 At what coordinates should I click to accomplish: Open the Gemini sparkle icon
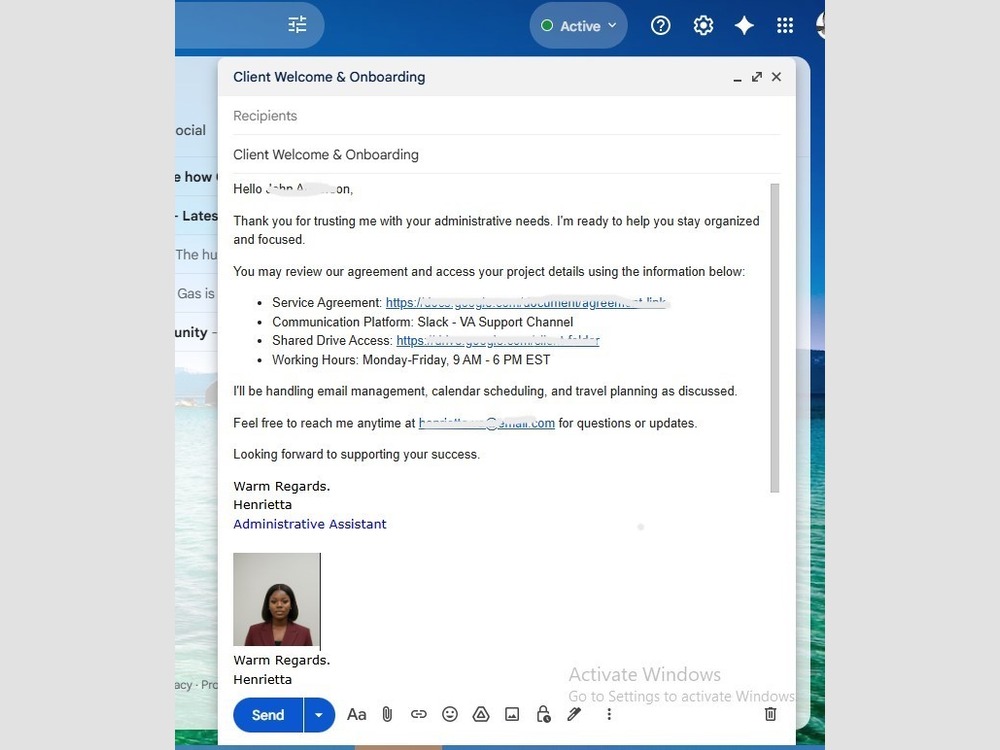pyautogui.click(x=744, y=26)
